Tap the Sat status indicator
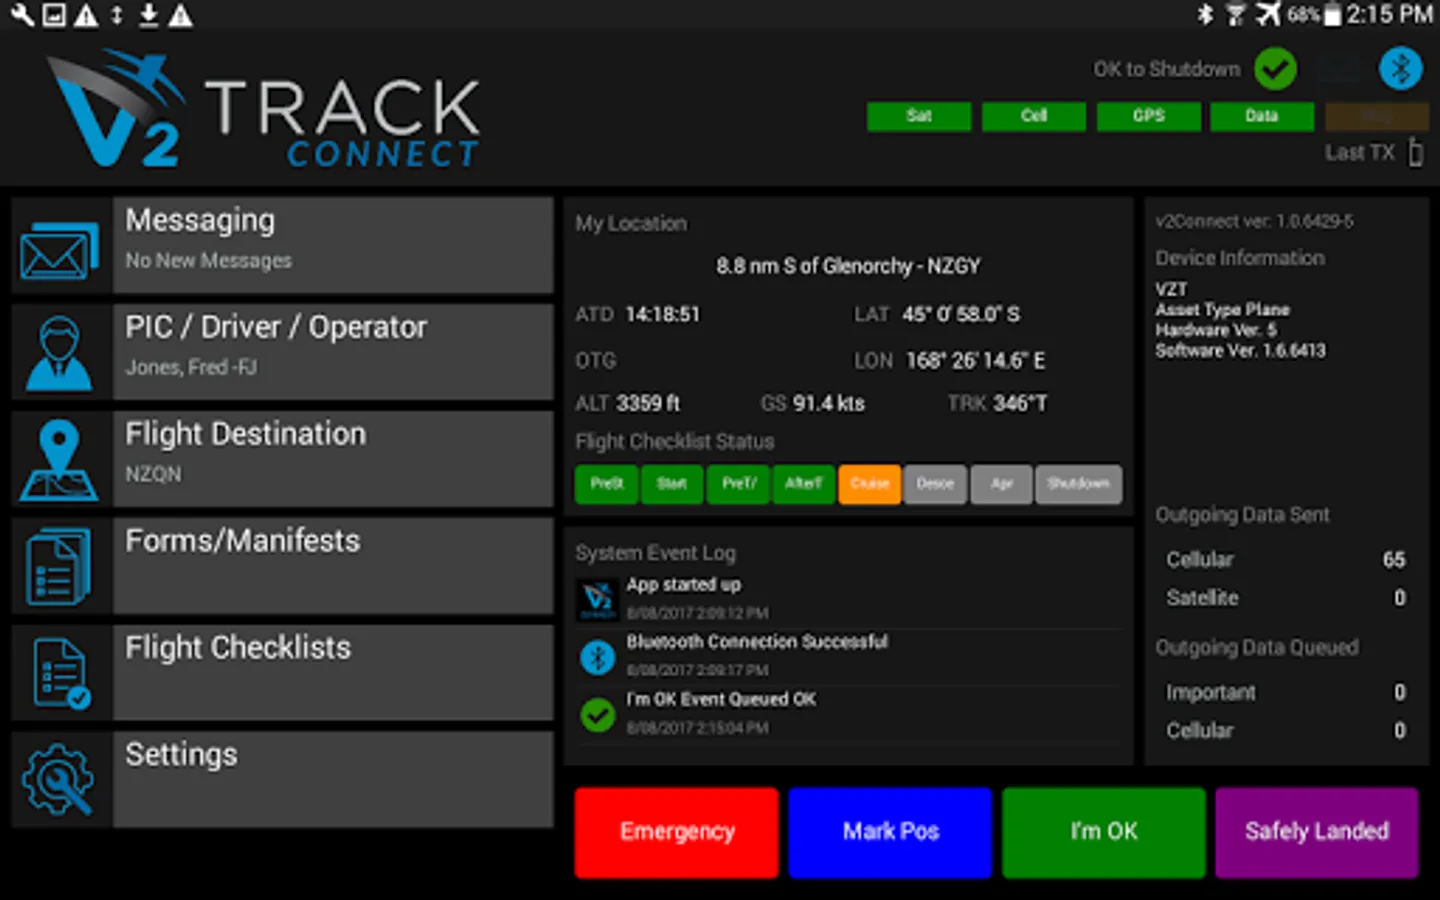The image size is (1440, 900). [919, 116]
